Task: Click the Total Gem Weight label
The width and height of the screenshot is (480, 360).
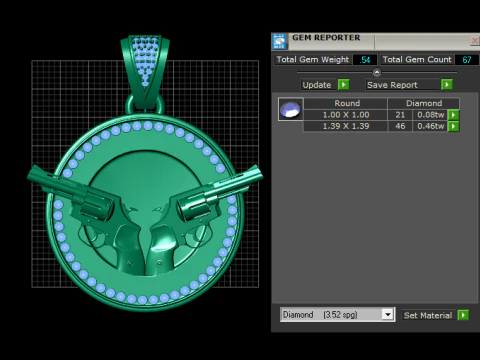Action: click(x=313, y=60)
